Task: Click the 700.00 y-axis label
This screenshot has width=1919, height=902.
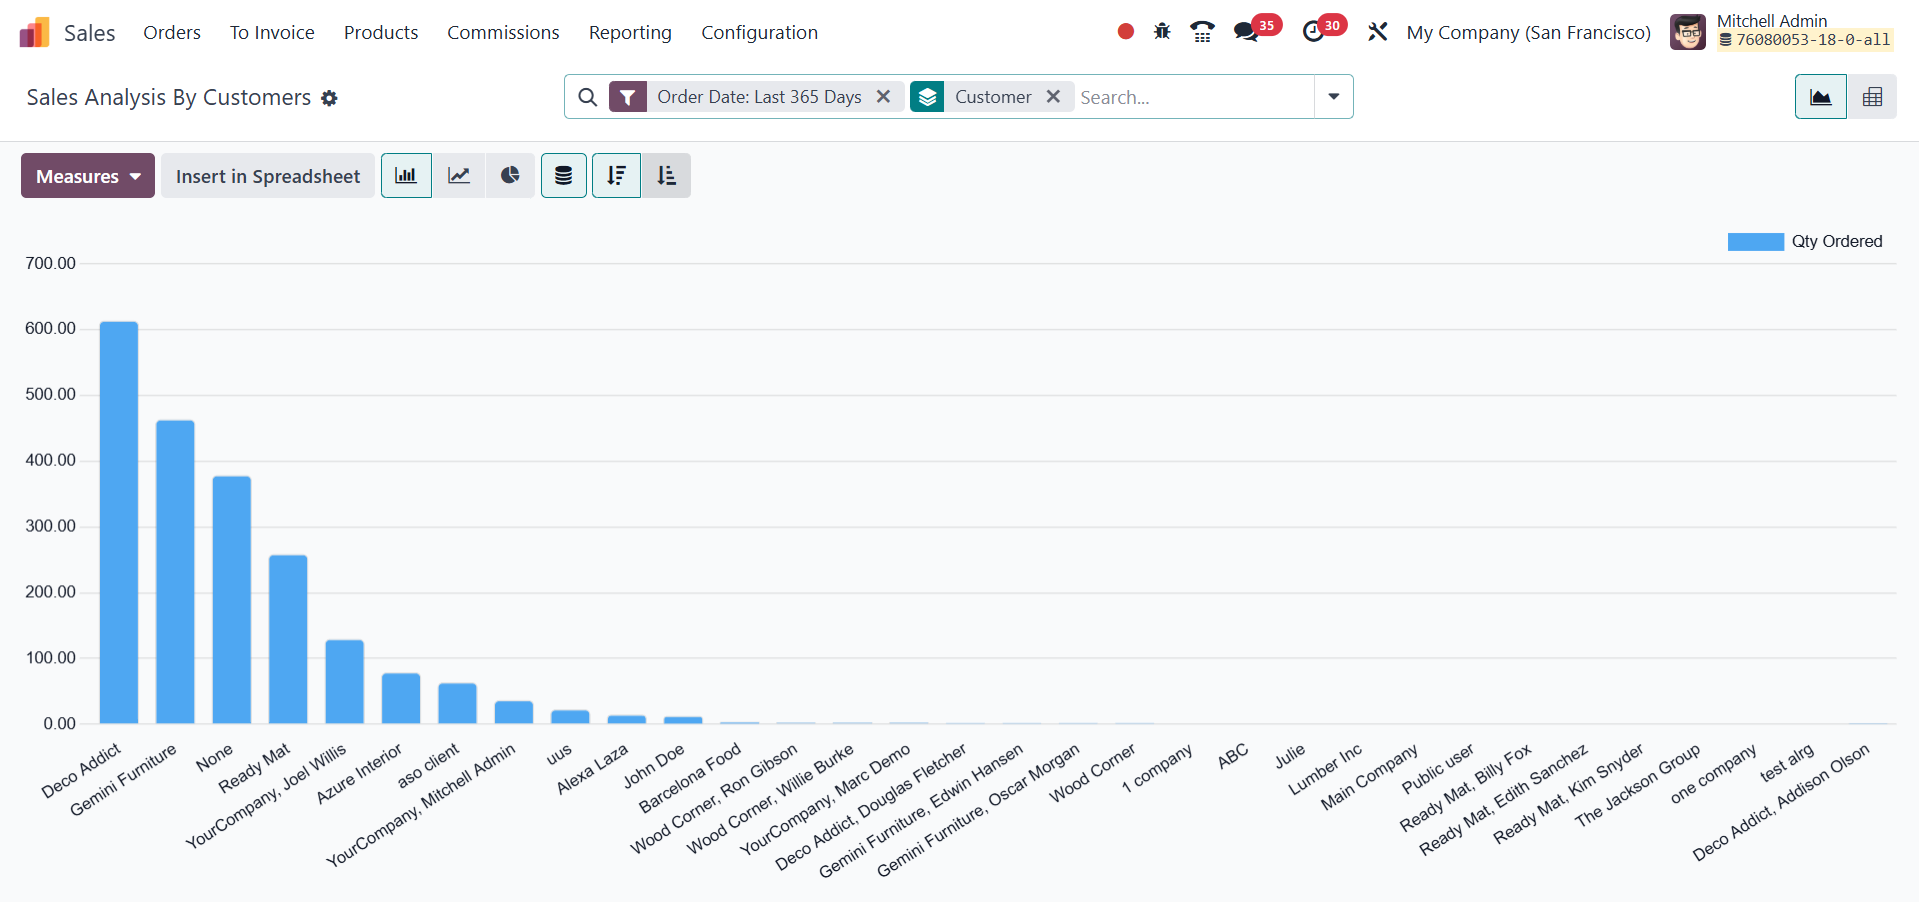Action: pyautogui.click(x=51, y=263)
